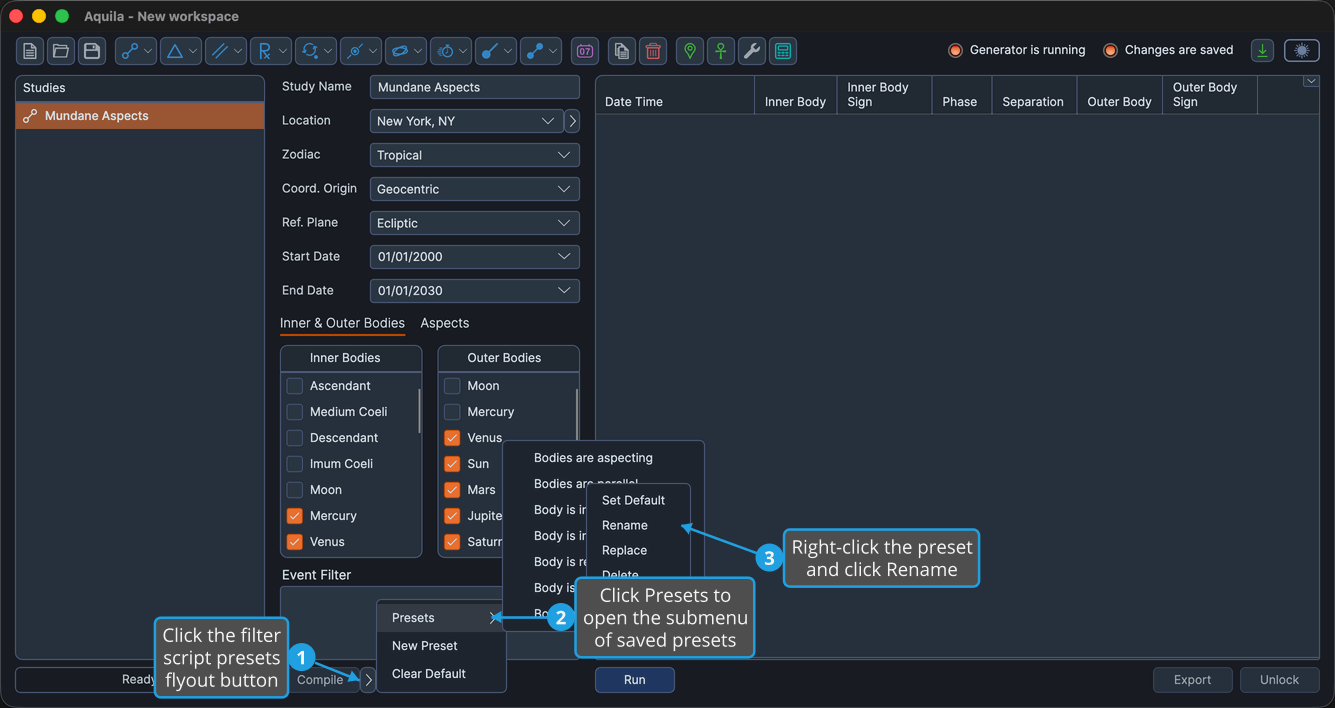Screen dimensions: 1335x708
Task: Click the orbit crossing line study icon
Action: click(x=355, y=51)
